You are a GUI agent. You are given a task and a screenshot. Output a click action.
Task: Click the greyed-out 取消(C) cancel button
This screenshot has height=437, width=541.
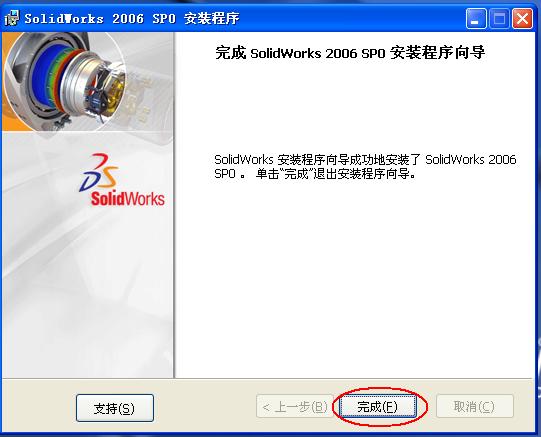coord(475,407)
